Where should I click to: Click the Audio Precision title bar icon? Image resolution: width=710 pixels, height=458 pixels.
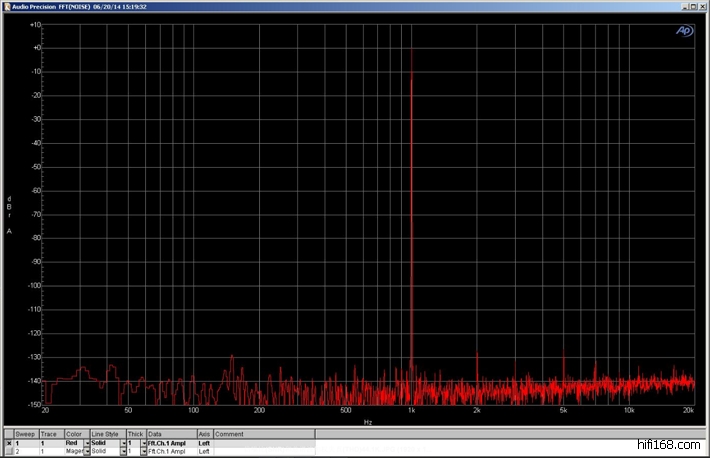[7, 5]
